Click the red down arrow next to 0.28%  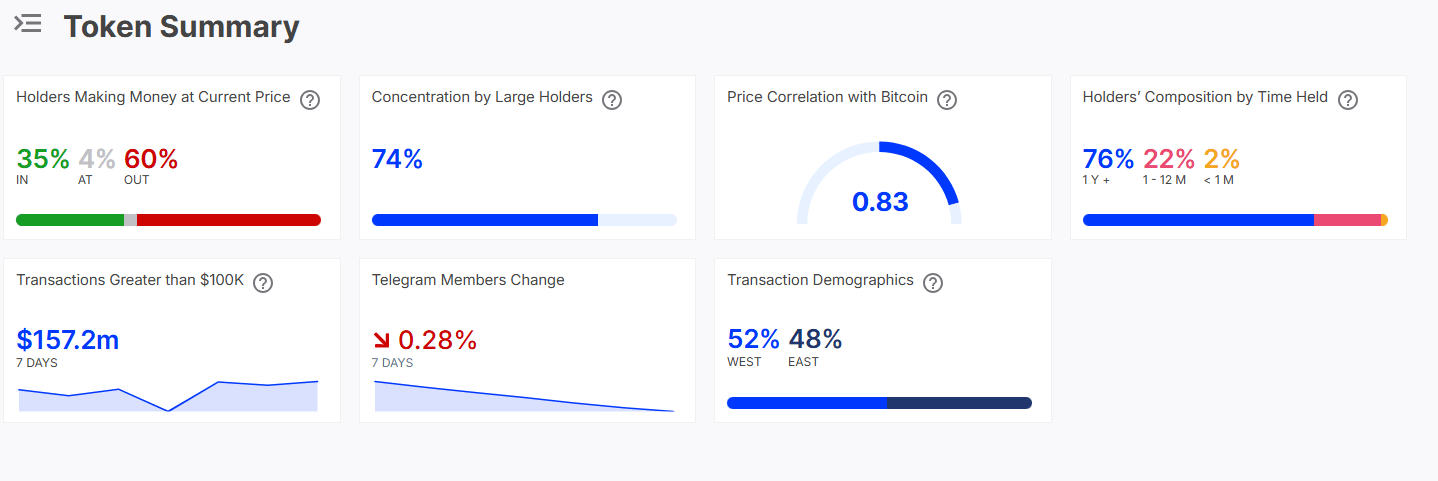[382, 341]
